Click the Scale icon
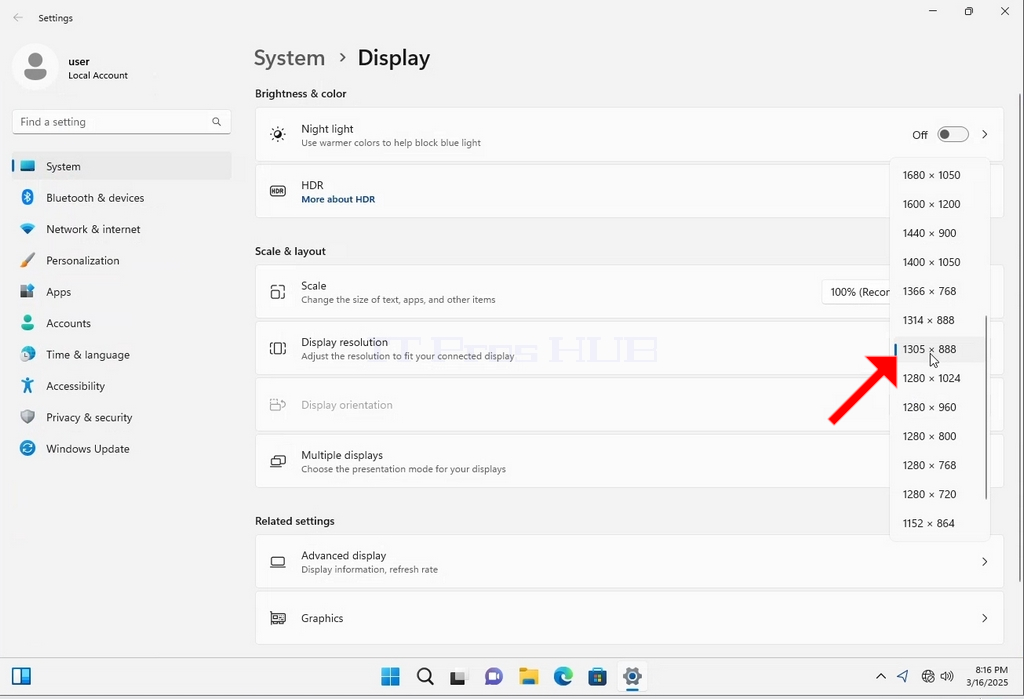 [x=278, y=292]
